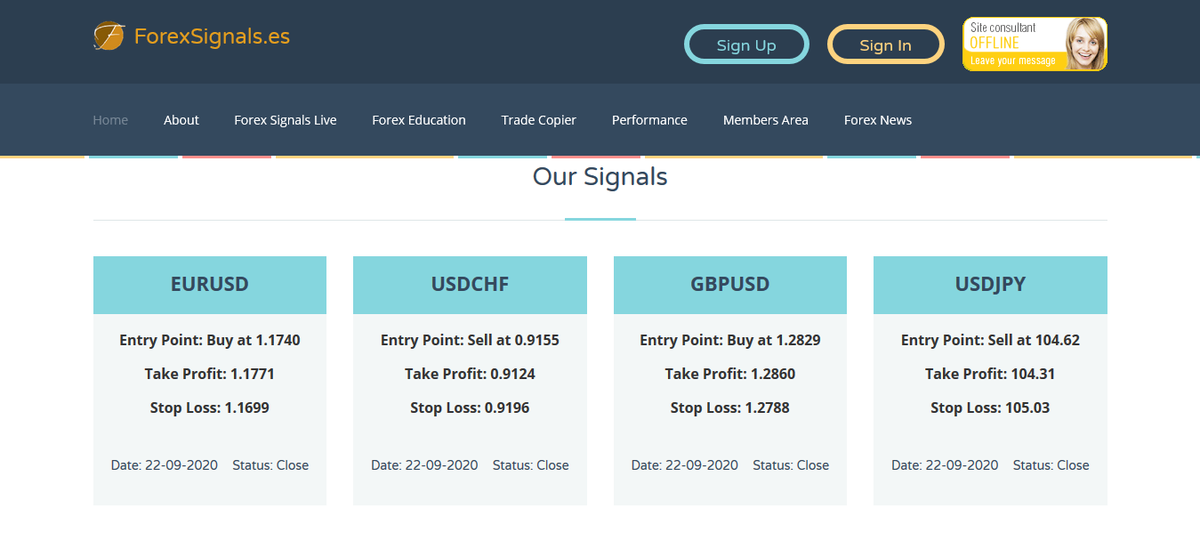Image resolution: width=1200 pixels, height=557 pixels.
Task: Click 'Status: Close' in the GBPUSD card
Action: click(791, 465)
